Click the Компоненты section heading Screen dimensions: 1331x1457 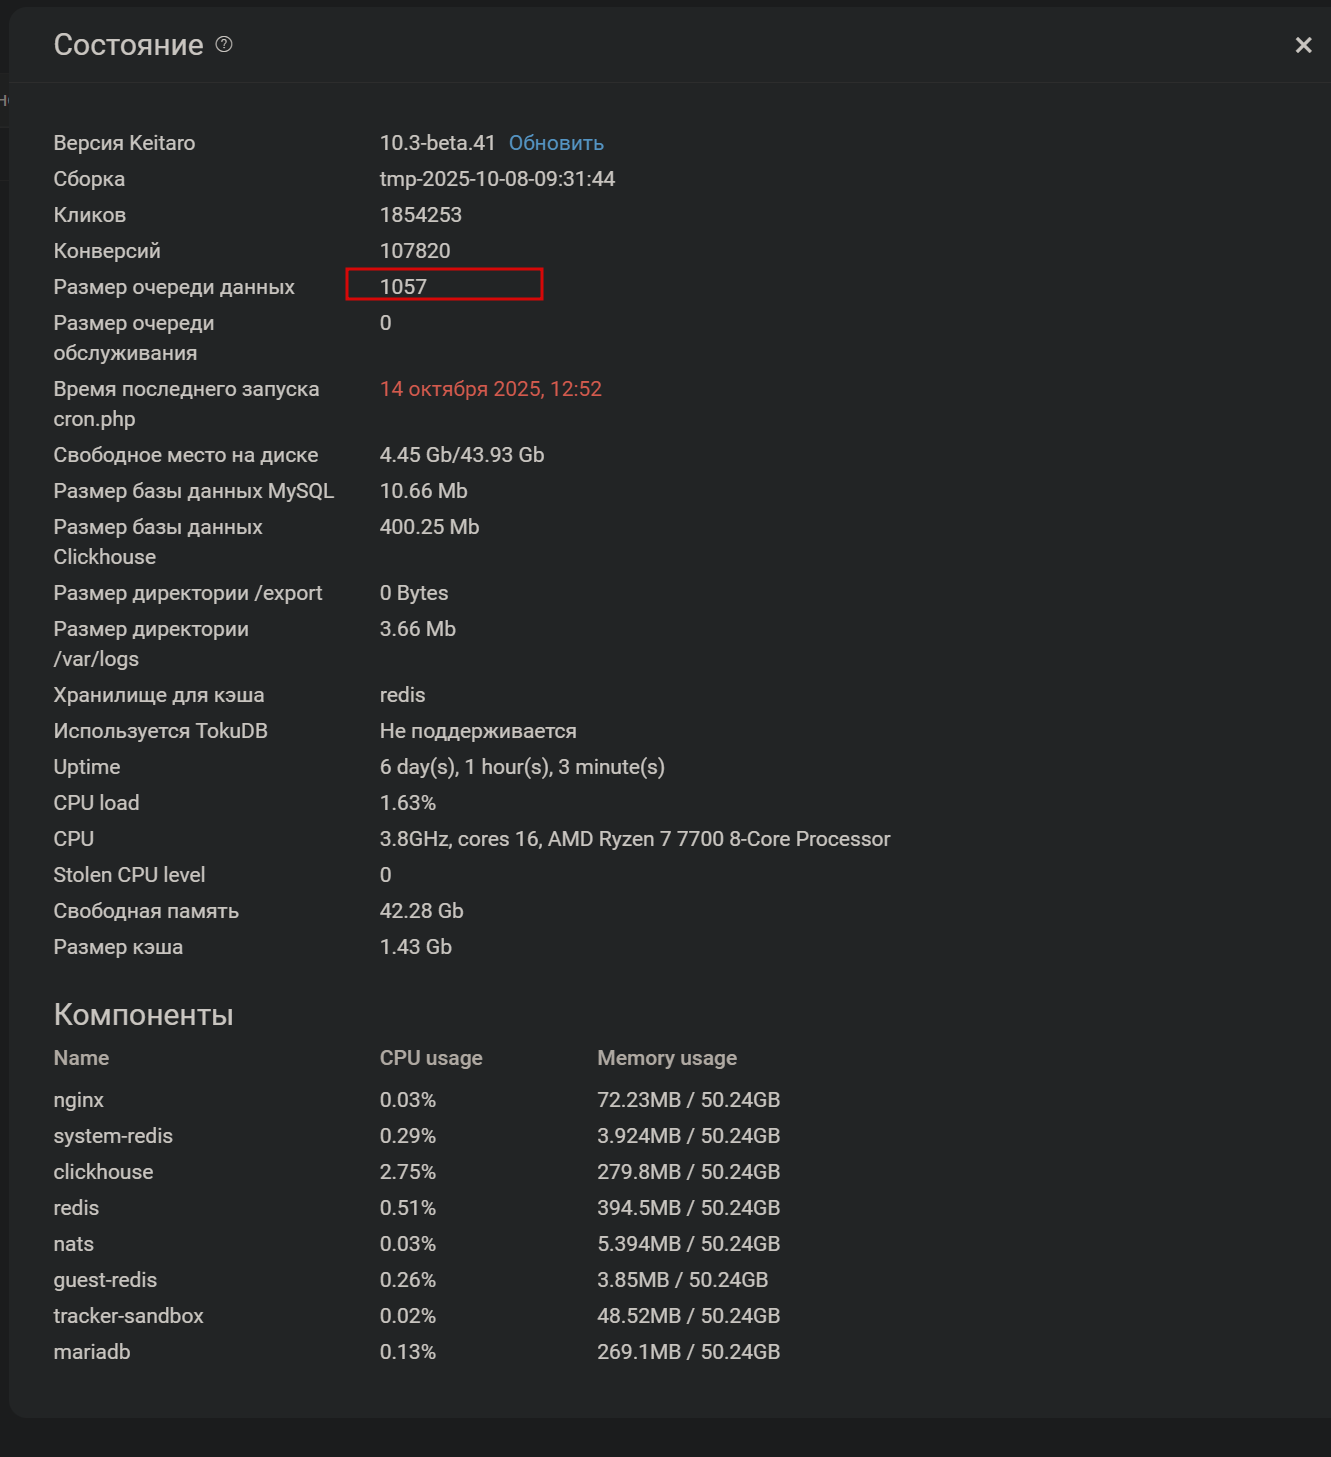[x=143, y=1015]
